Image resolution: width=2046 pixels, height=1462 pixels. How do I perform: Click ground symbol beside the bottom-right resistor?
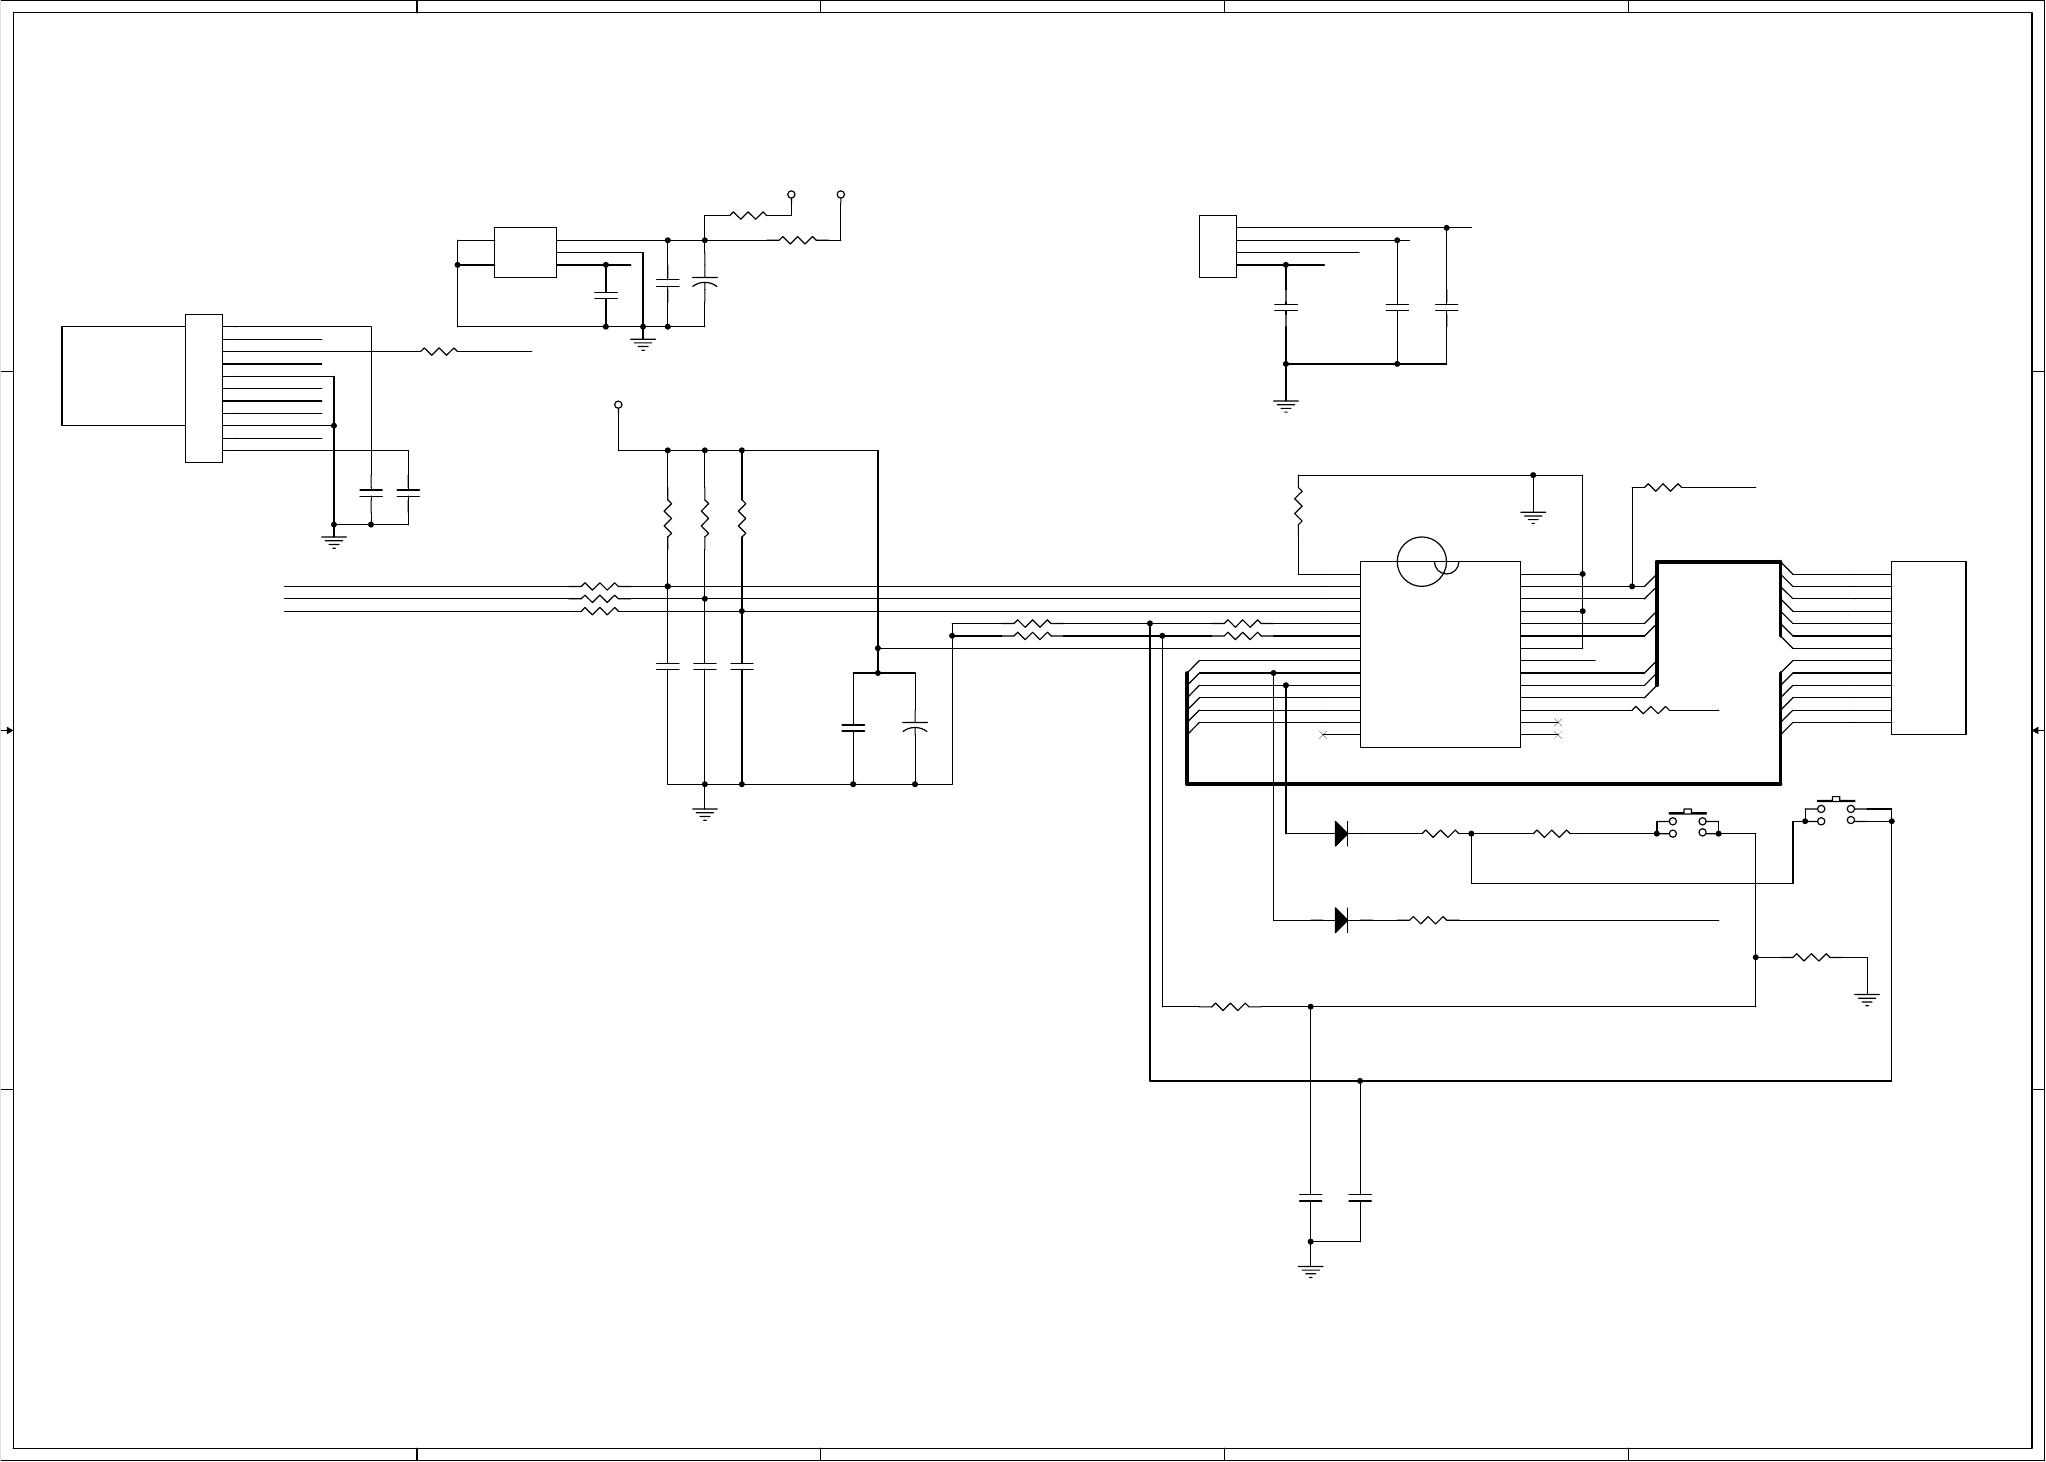(x=1867, y=997)
